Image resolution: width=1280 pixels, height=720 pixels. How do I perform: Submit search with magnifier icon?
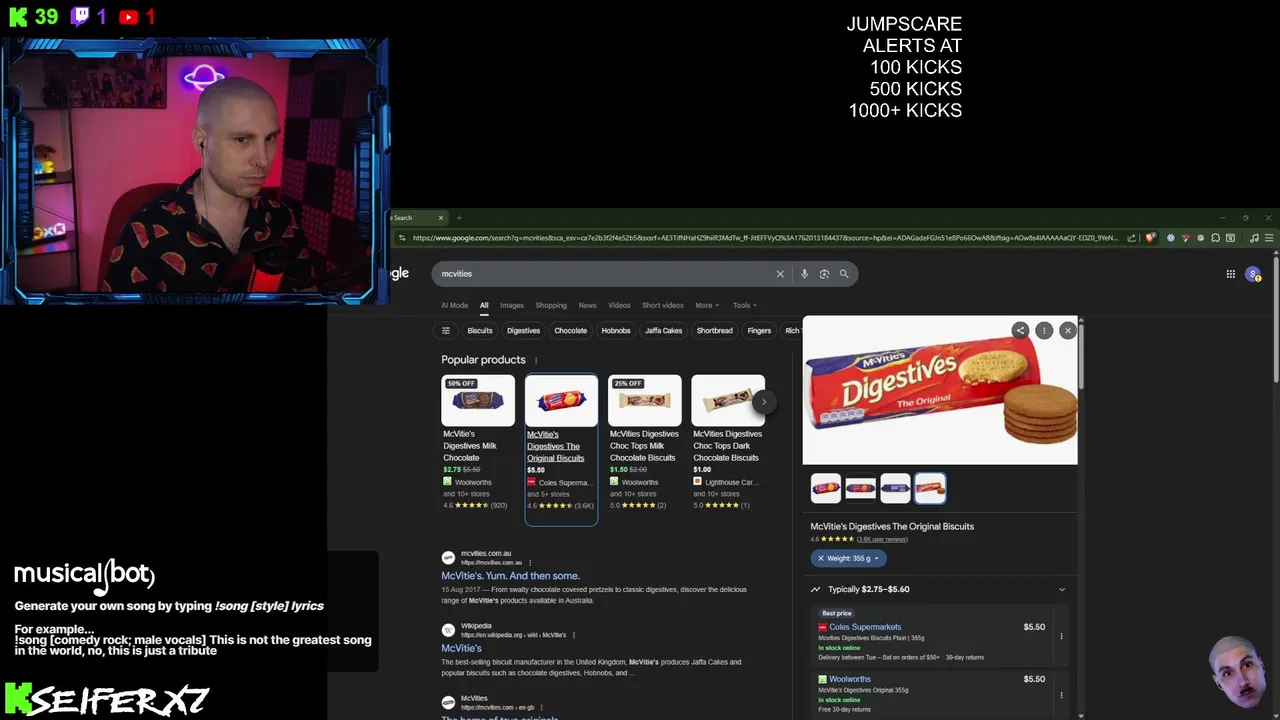(844, 274)
